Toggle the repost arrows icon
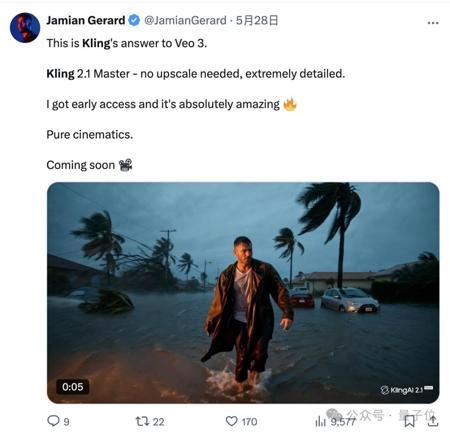The width and height of the screenshot is (450, 433). [142, 421]
